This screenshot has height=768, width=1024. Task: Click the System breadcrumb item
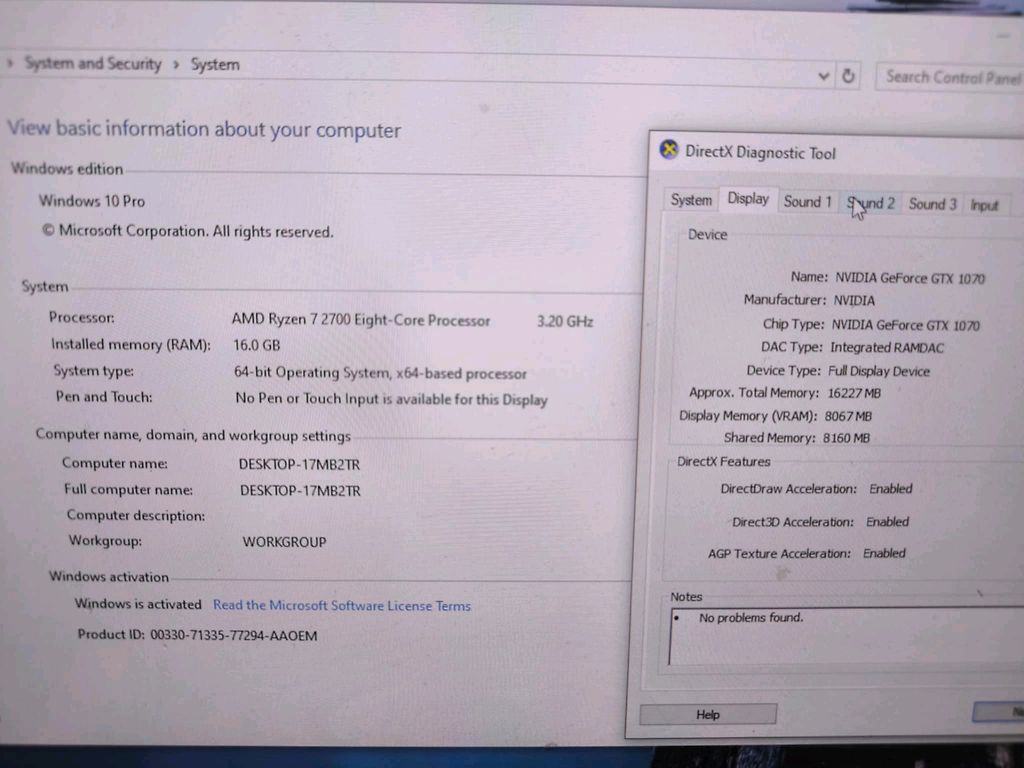(215, 65)
